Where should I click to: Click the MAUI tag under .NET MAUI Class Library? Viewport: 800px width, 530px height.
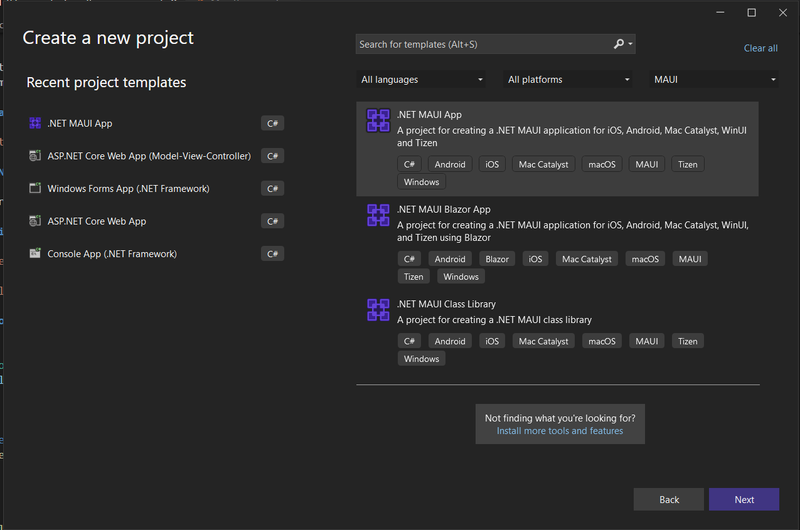(646, 341)
